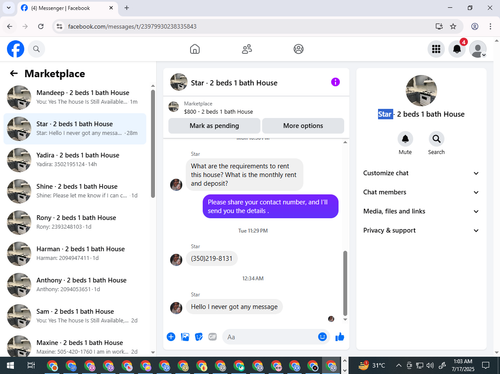Expand Customize chat section
The height and width of the screenshot is (374, 500).
click(x=421, y=173)
